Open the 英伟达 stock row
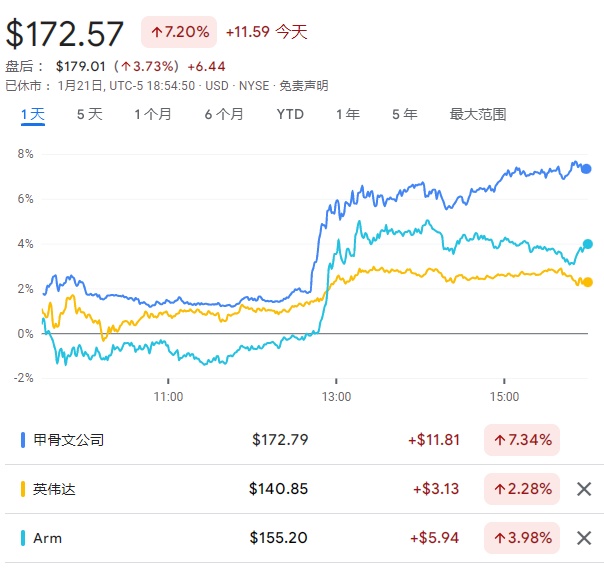 coord(53,489)
